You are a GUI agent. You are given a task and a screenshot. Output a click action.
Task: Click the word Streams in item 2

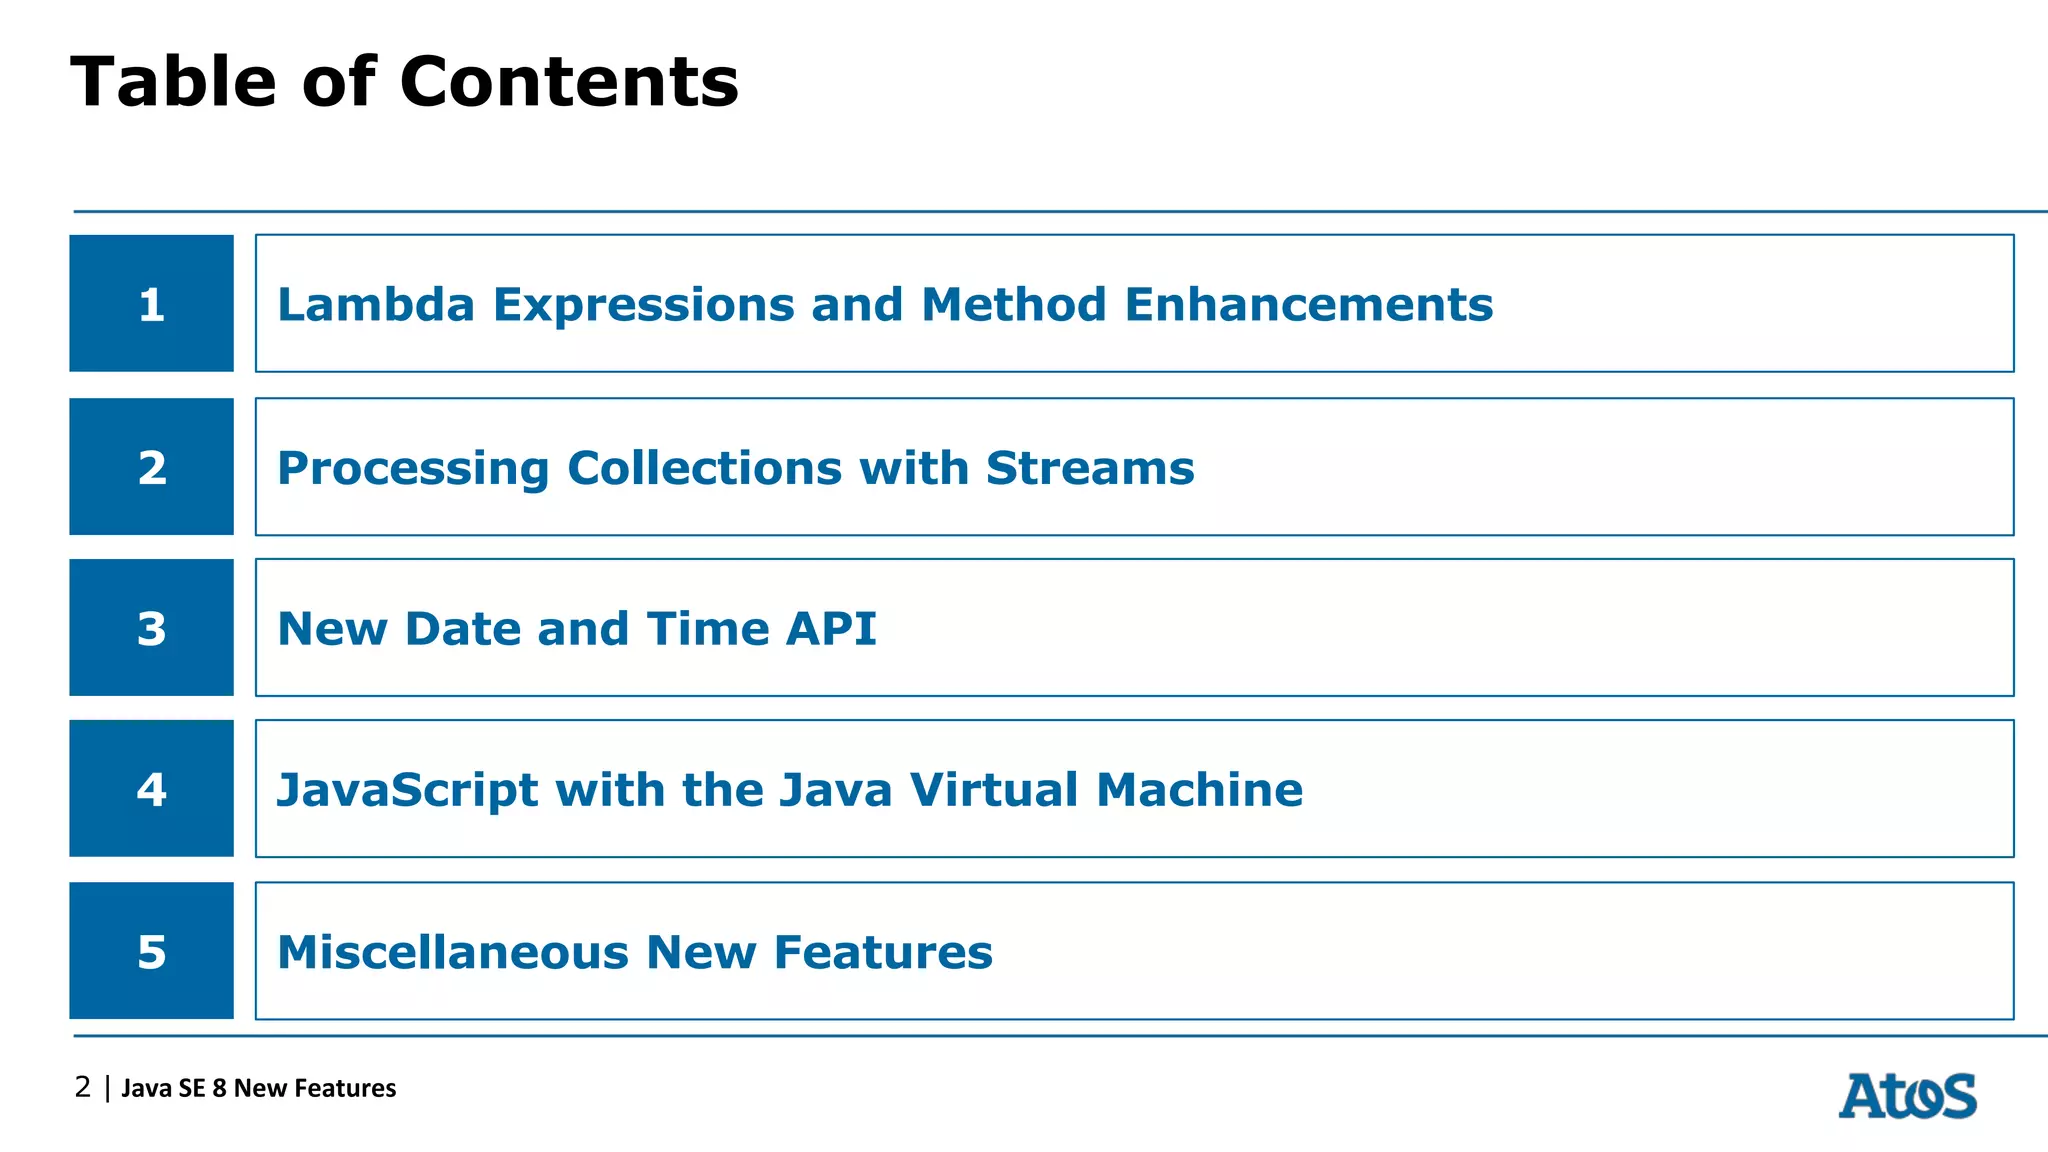pyautogui.click(x=1089, y=468)
